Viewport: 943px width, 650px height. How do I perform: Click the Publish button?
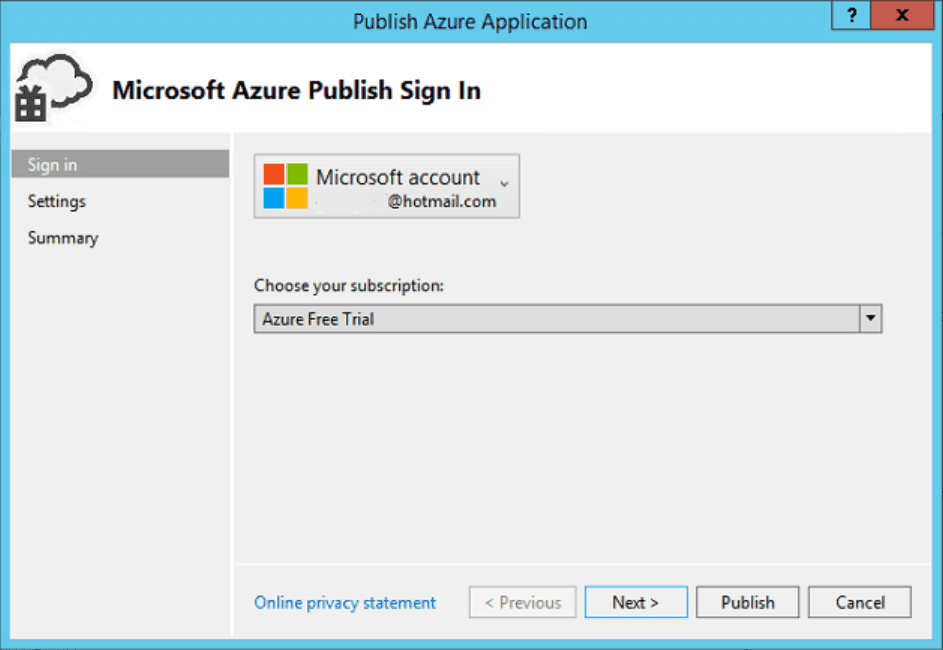point(748,602)
